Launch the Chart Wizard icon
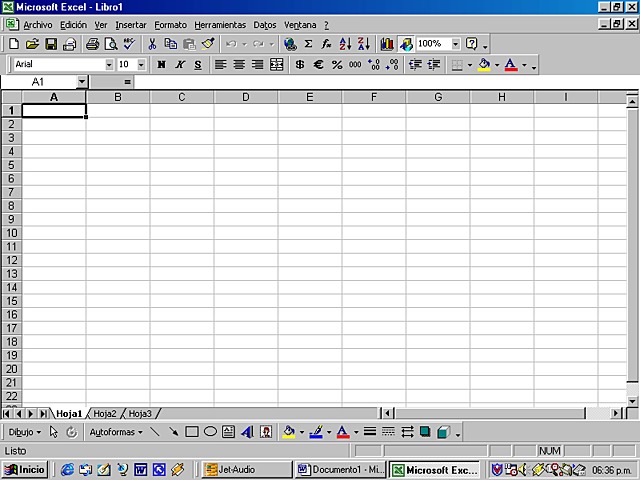The height and width of the screenshot is (480, 640). [387, 44]
